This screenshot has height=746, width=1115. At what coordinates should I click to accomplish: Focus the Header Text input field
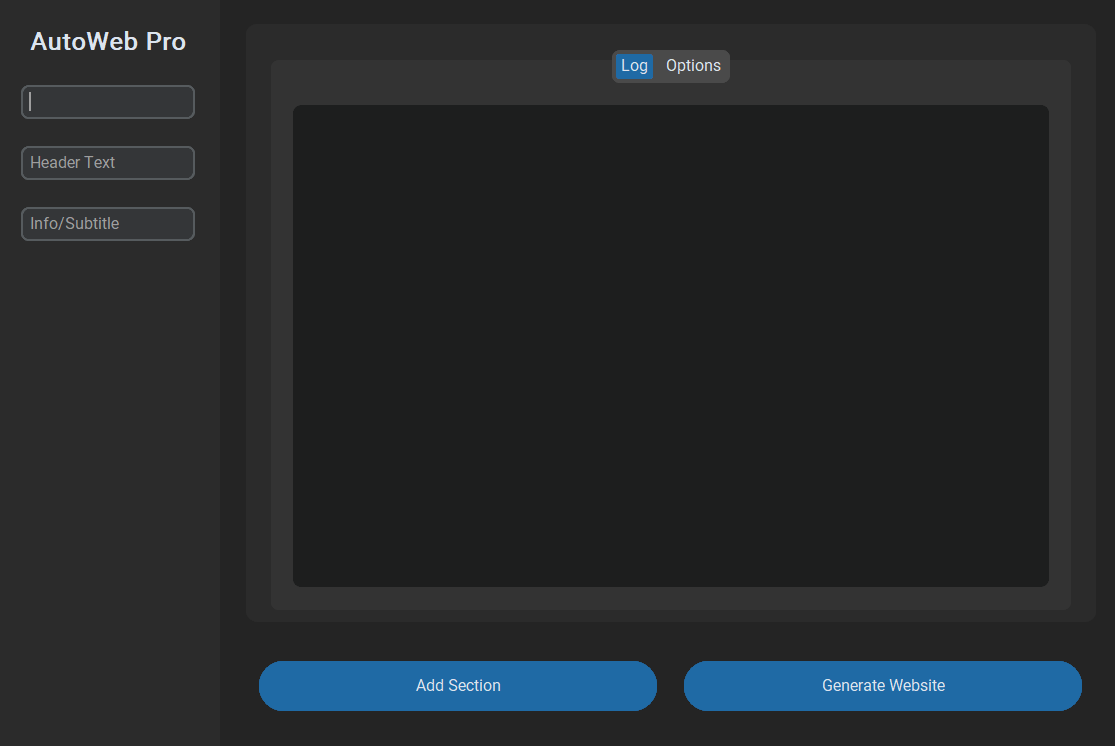click(x=108, y=163)
